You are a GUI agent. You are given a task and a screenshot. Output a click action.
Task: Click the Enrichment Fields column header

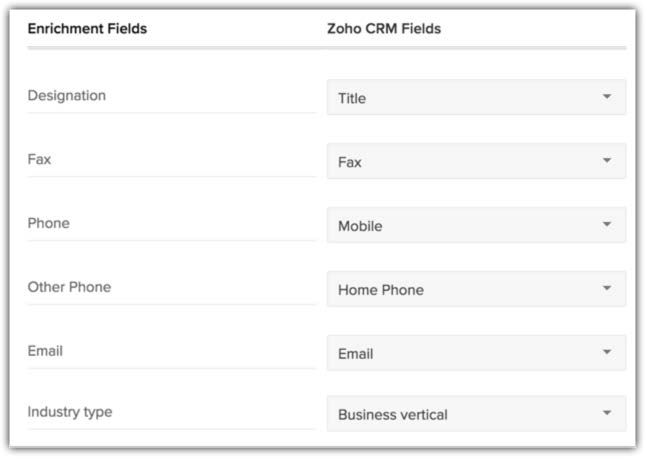(87, 29)
